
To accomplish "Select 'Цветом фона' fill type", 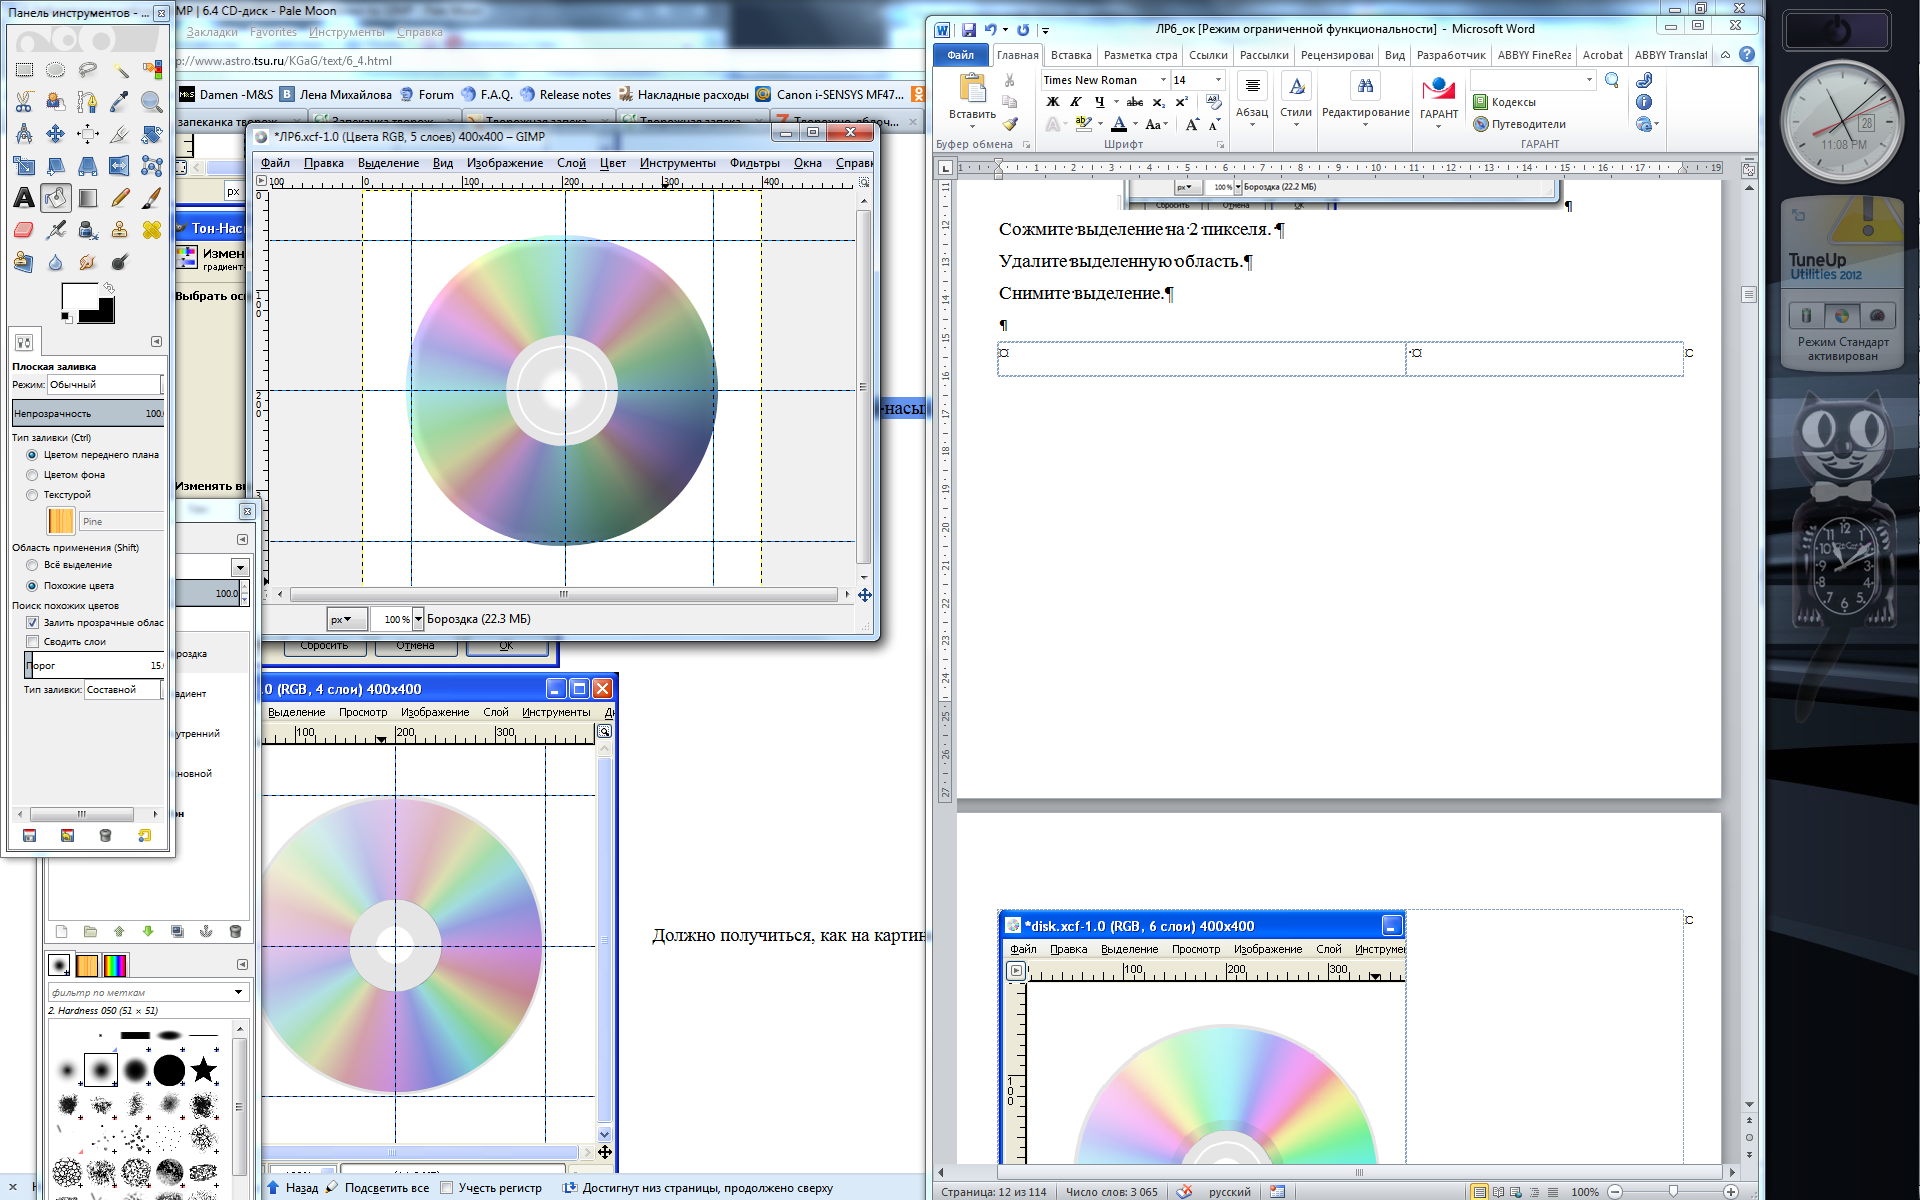I will tap(32, 475).
